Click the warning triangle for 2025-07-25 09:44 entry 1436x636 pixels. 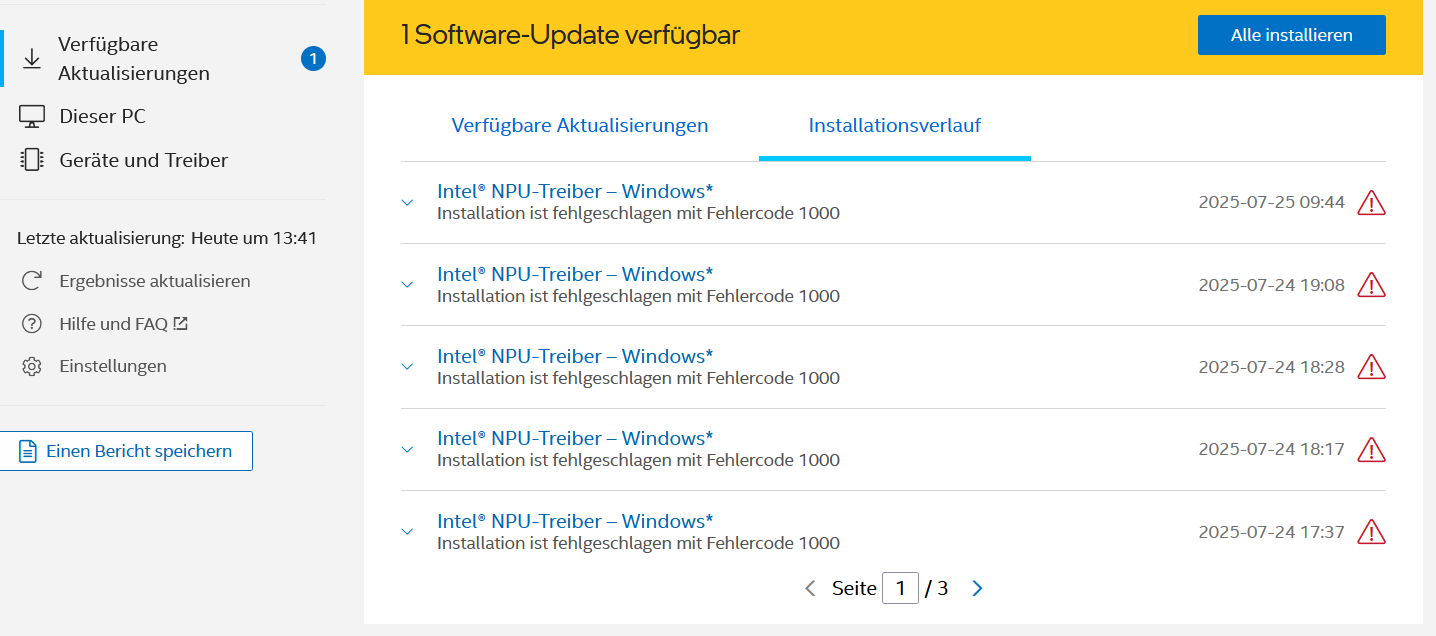click(1371, 203)
